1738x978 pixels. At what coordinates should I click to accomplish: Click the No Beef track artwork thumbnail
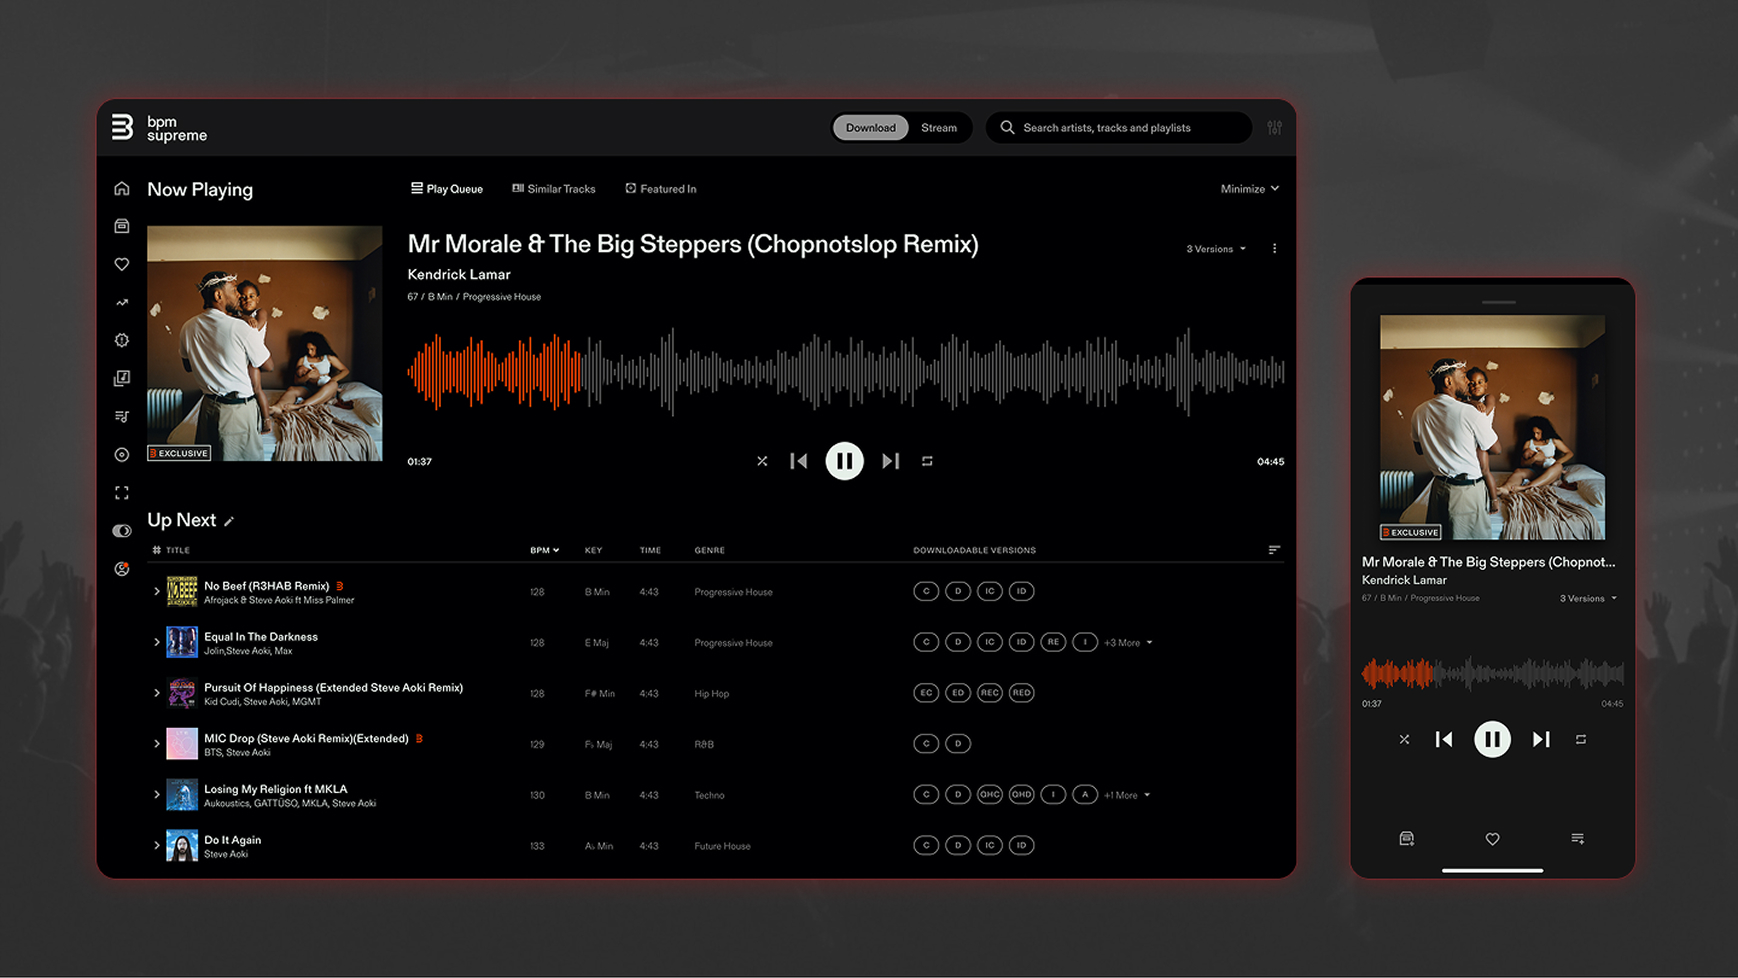click(x=181, y=591)
